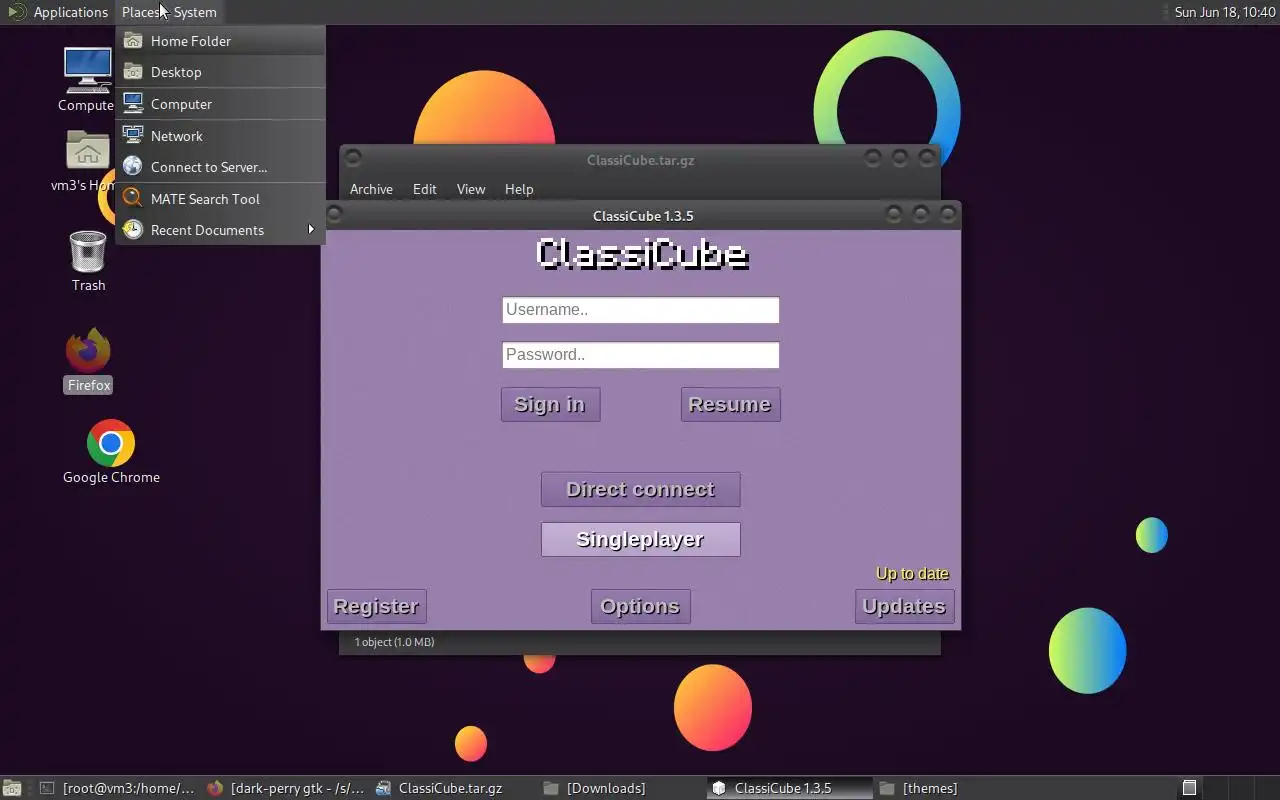Open Archive menu in archive manager

(x=371, y=189)
